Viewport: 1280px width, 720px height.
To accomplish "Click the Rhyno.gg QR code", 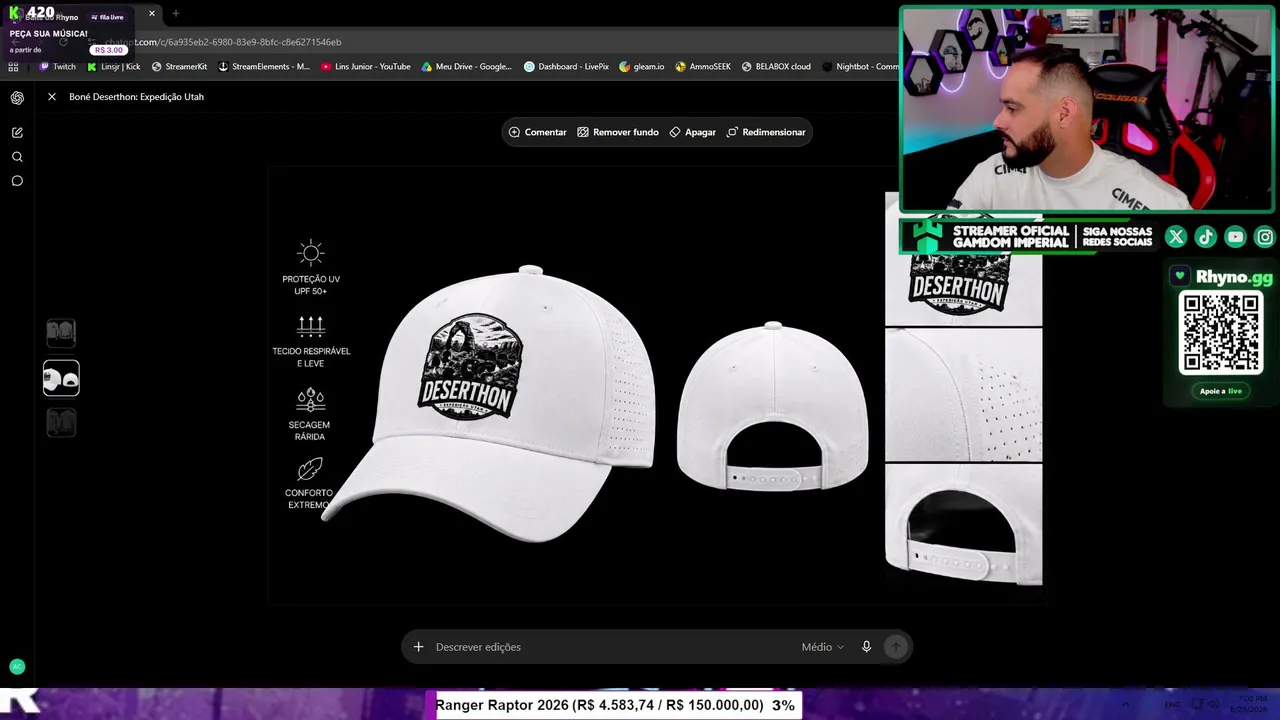I will [x=1221, y=333].
